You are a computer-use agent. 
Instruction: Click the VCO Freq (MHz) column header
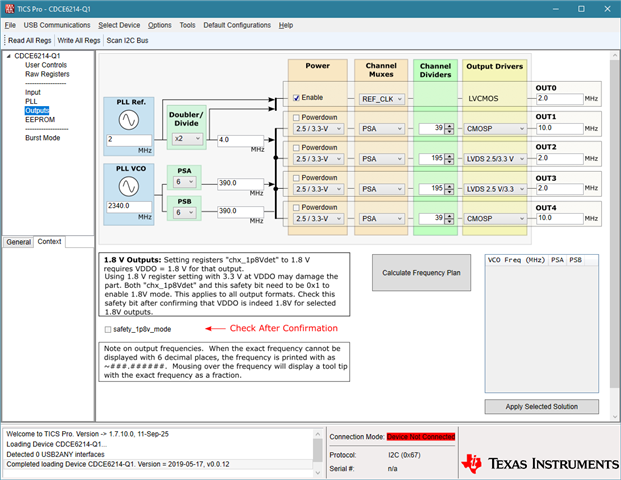(516, 260)
